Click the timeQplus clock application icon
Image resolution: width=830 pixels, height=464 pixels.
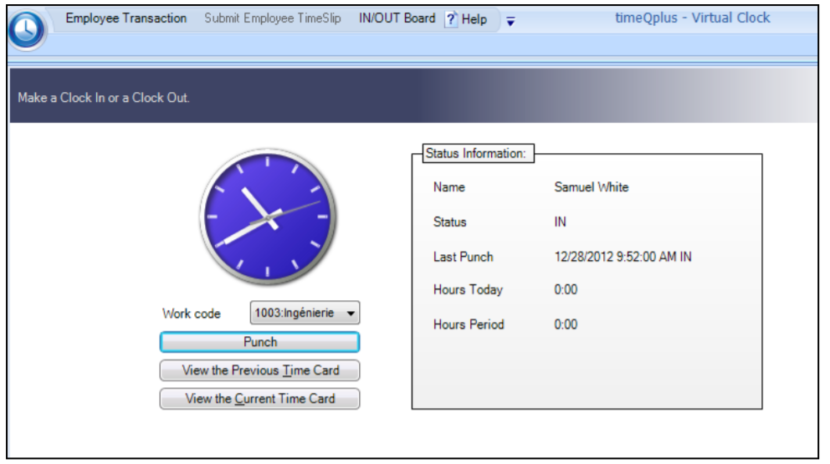pyautogui.click(x=27, y=30)
